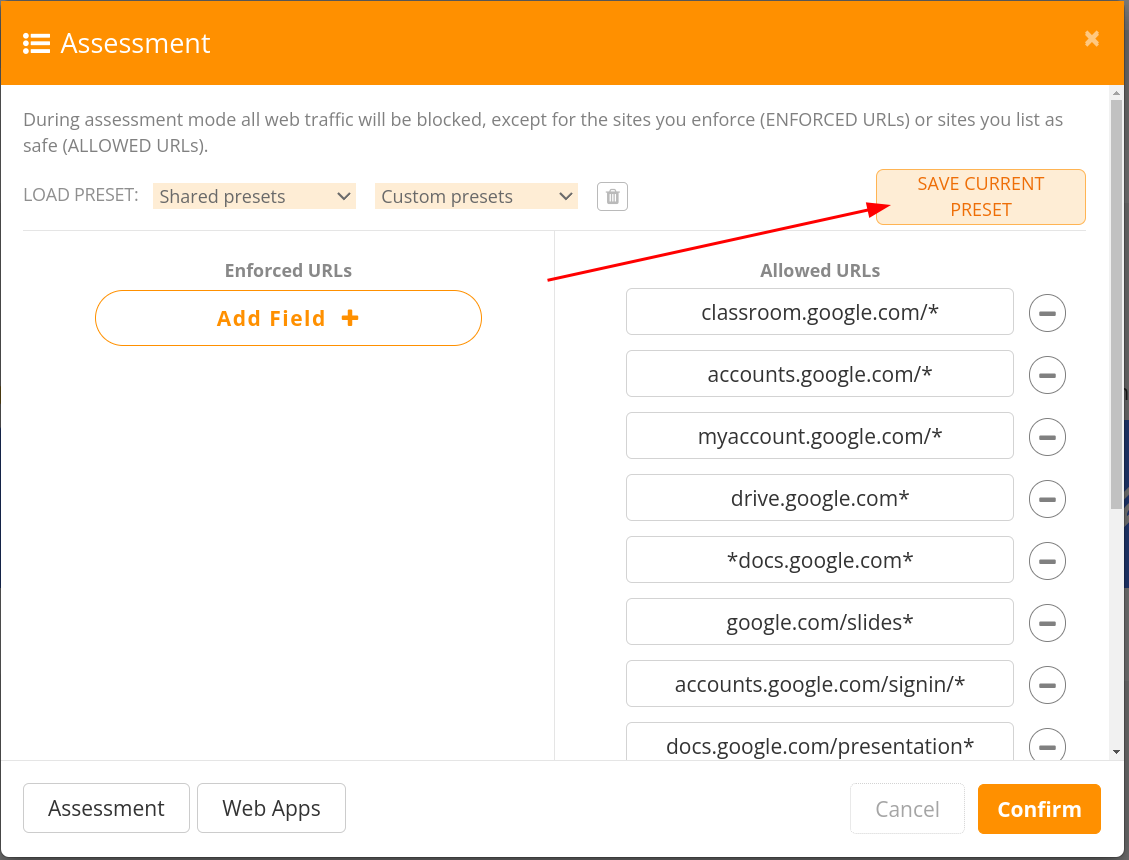Click the dialog's vertical scrollbar thumb
Viewport: 1129px width, 860px height.
pyautogui.click(x=1116, y=304)
